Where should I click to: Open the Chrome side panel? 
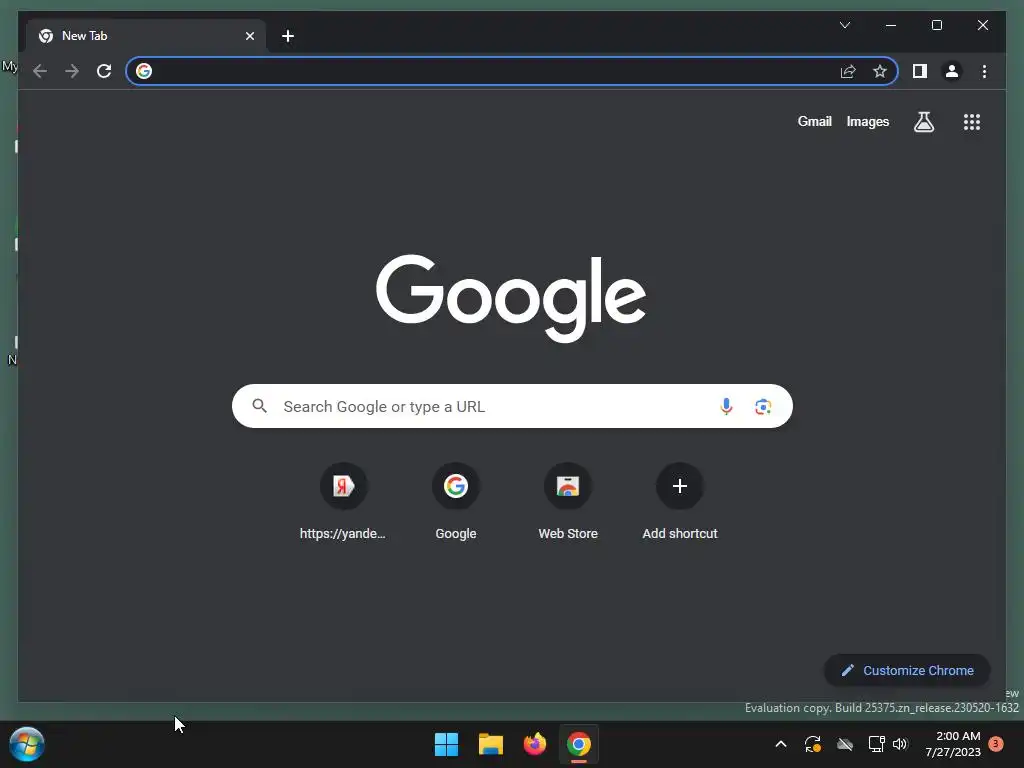coord(920,71)
